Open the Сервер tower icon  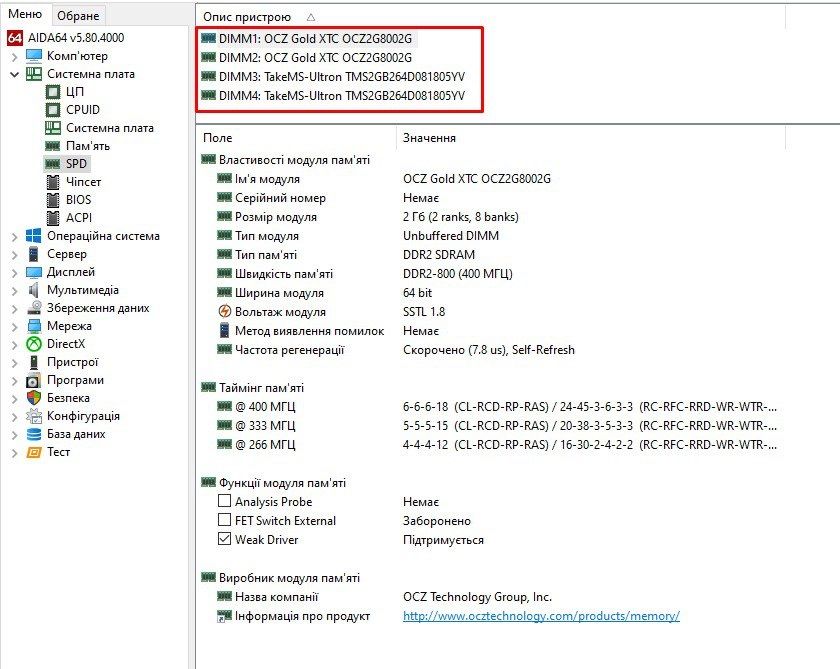point(34,254)
